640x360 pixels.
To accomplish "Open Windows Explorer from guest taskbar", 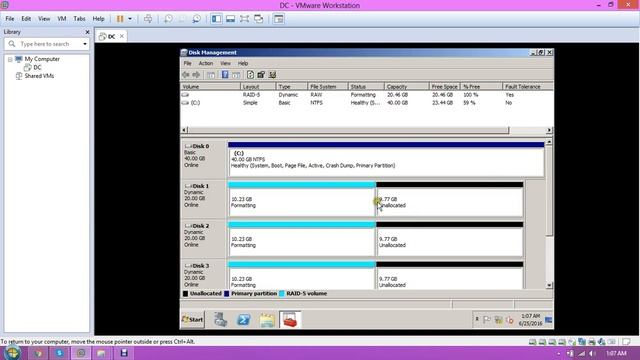I will (267, 320).
